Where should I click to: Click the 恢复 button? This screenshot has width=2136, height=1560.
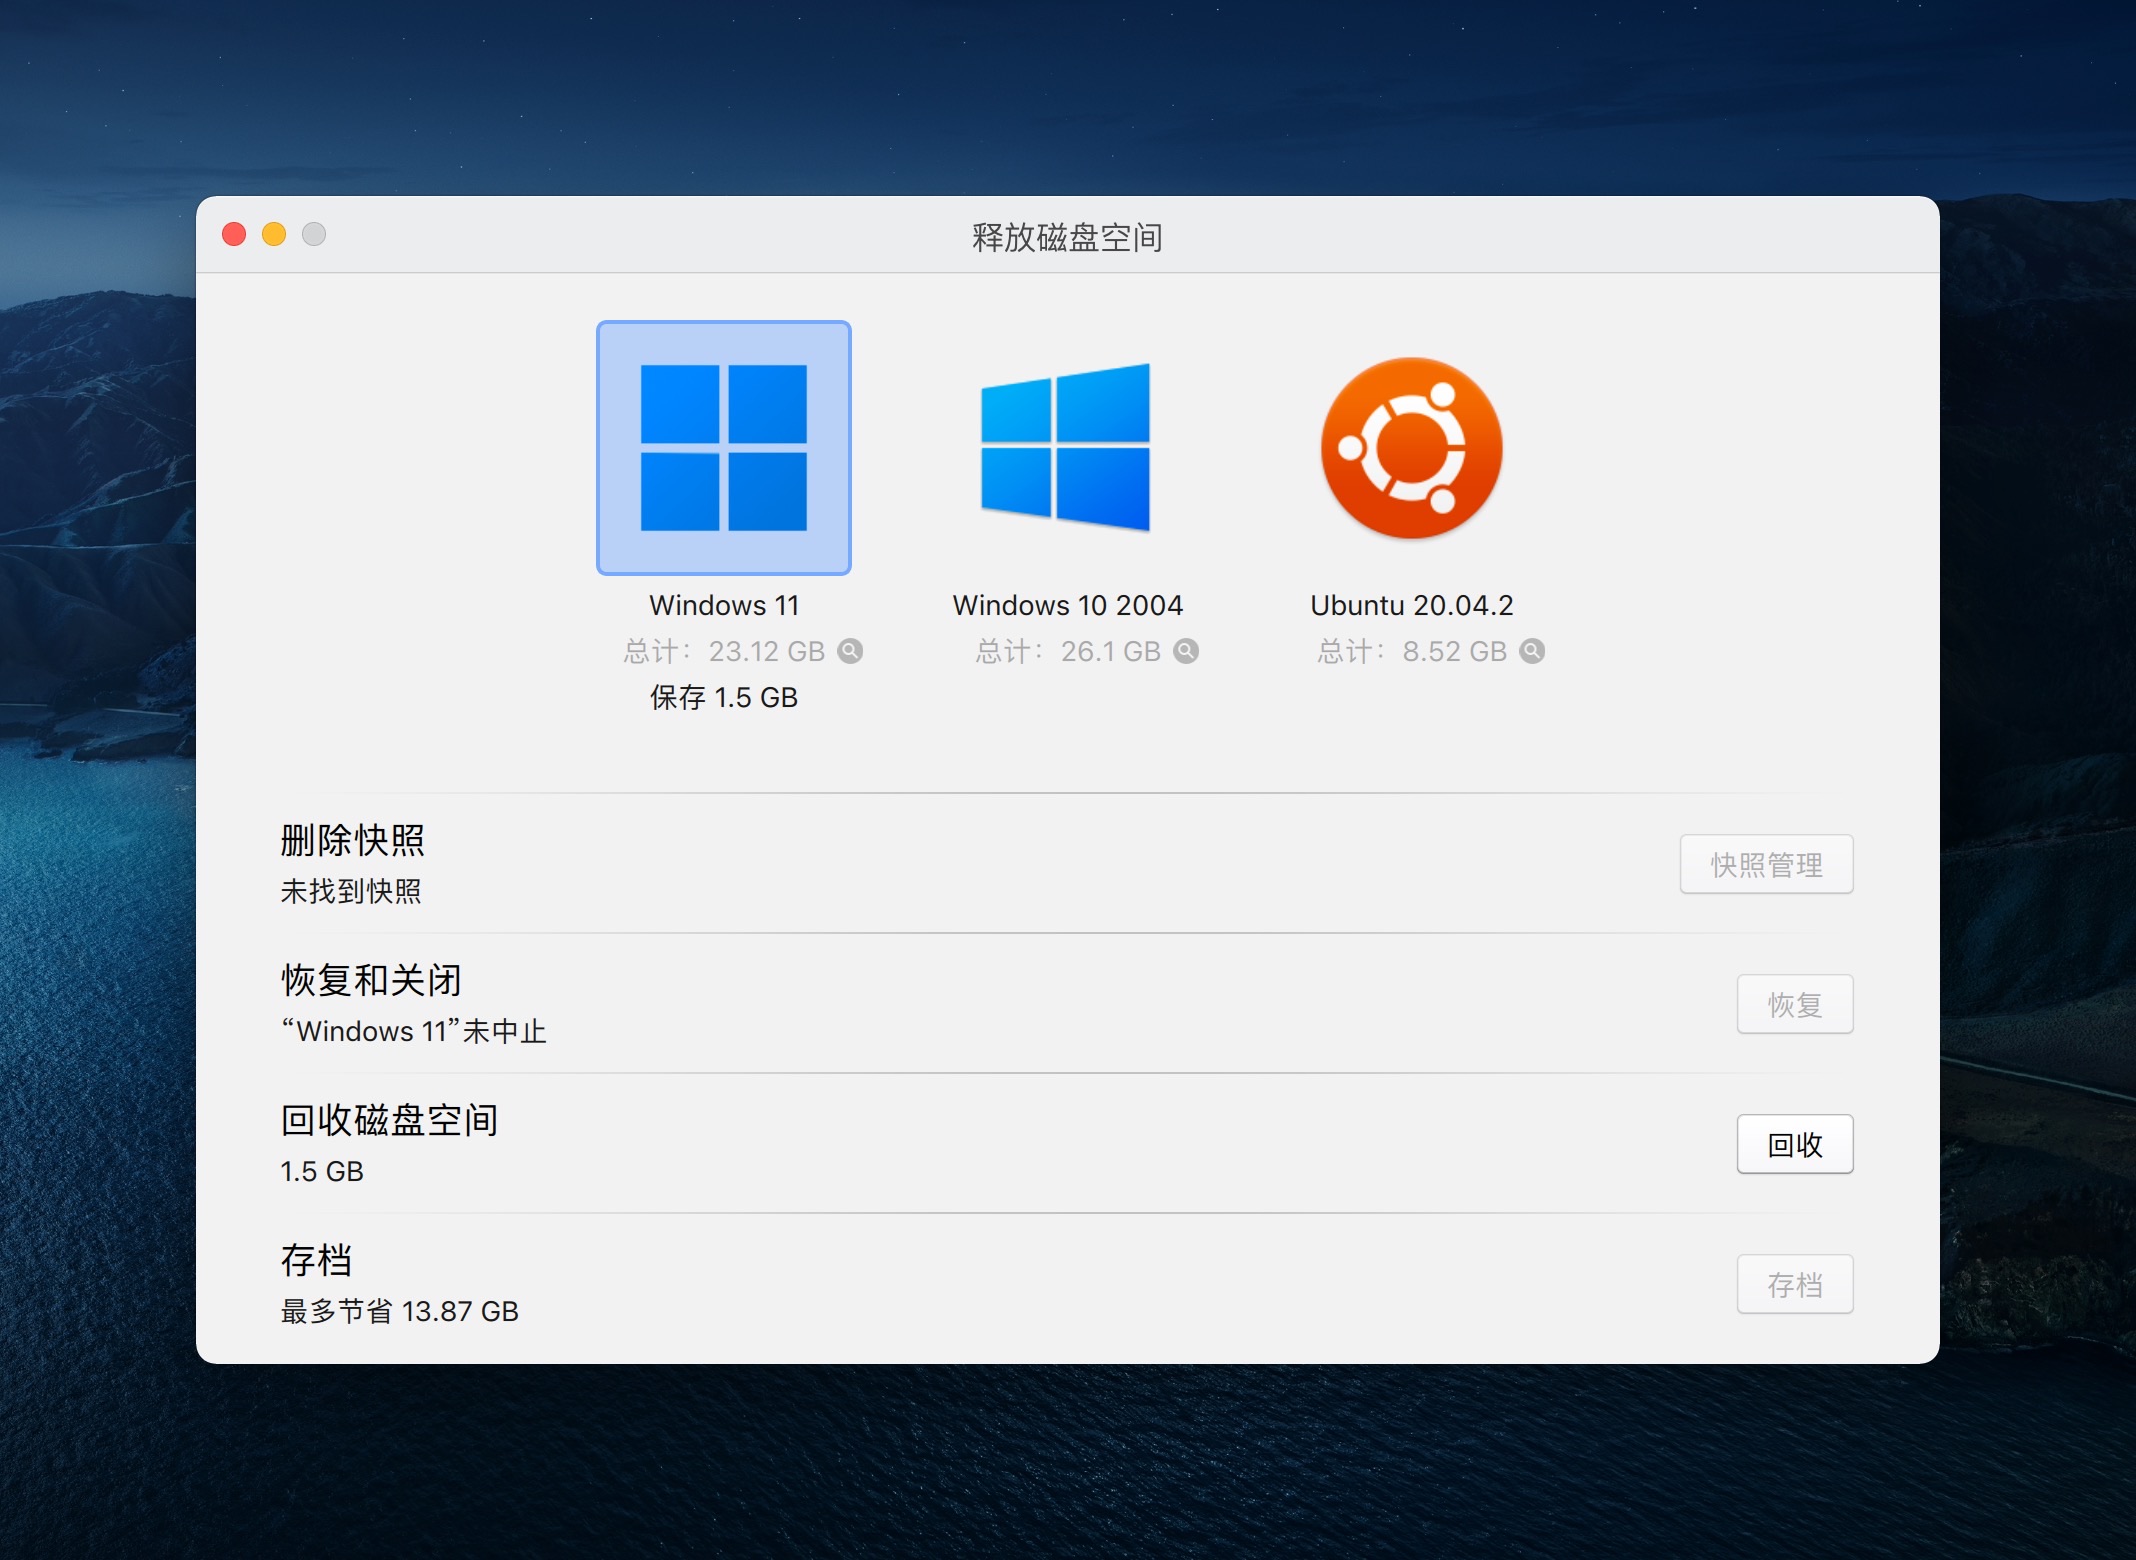(x=1795, y=1004)
